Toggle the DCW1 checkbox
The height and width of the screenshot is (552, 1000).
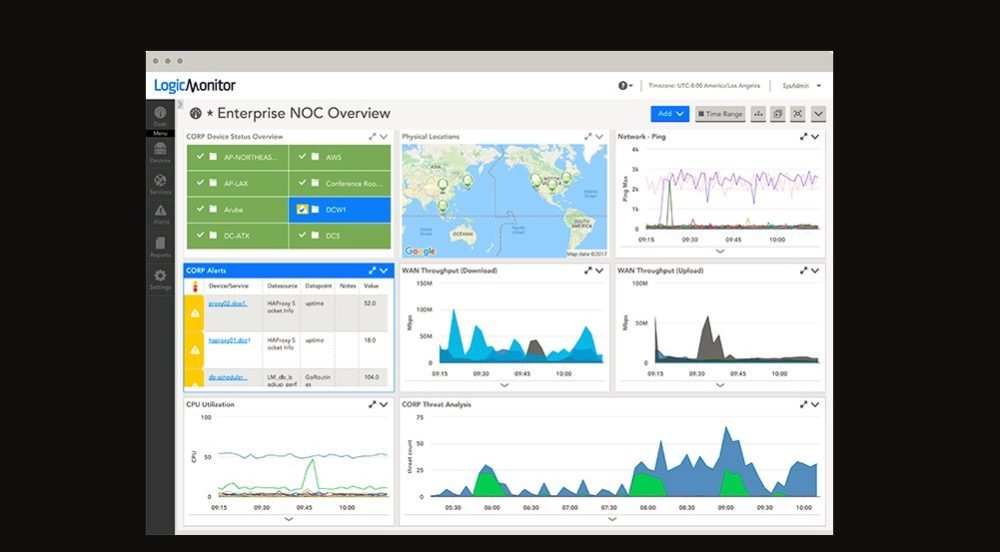tap(303, 210)
